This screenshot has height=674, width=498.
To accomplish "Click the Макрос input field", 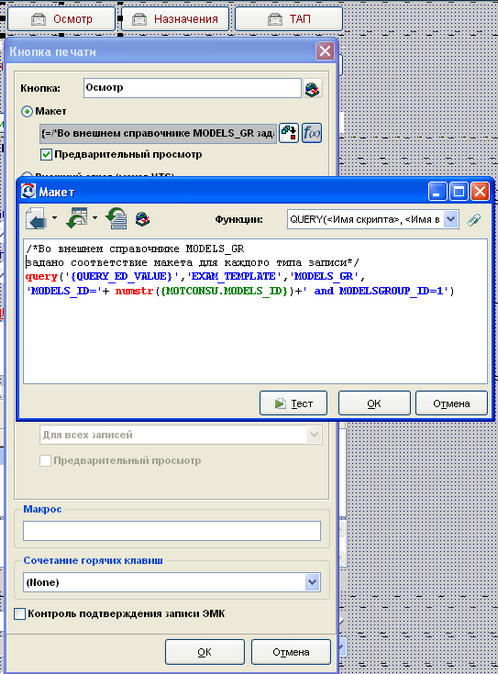I will 172,531.
